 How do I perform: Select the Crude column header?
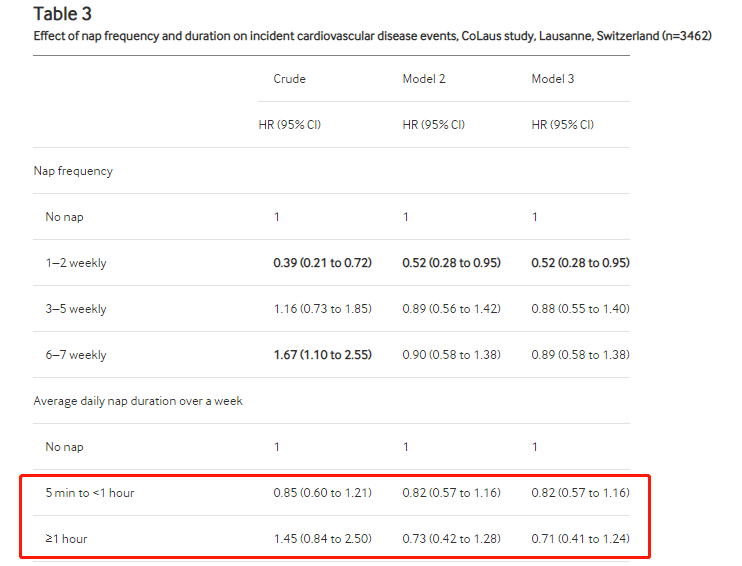coord(289,79)
